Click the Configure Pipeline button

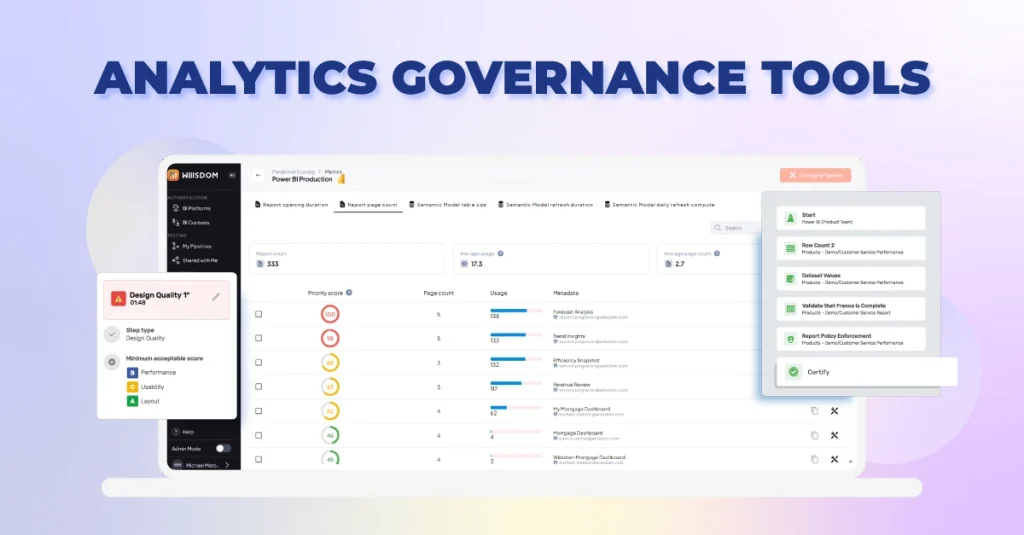(815, 175)
